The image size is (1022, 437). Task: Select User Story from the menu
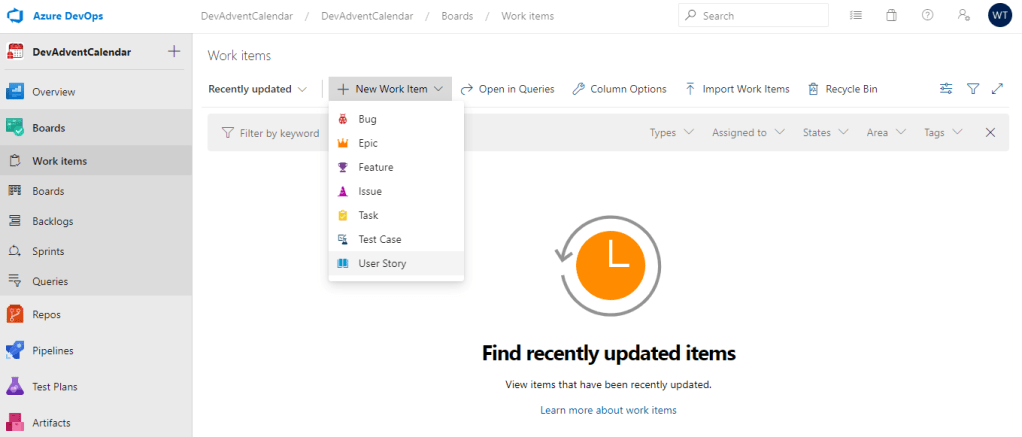click(x=382, y=264)
